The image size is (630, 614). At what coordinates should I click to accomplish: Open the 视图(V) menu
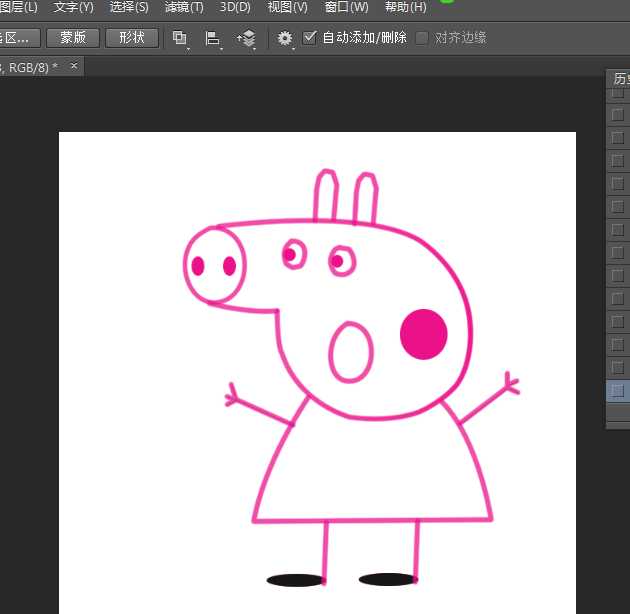click(x=288, y=7)
